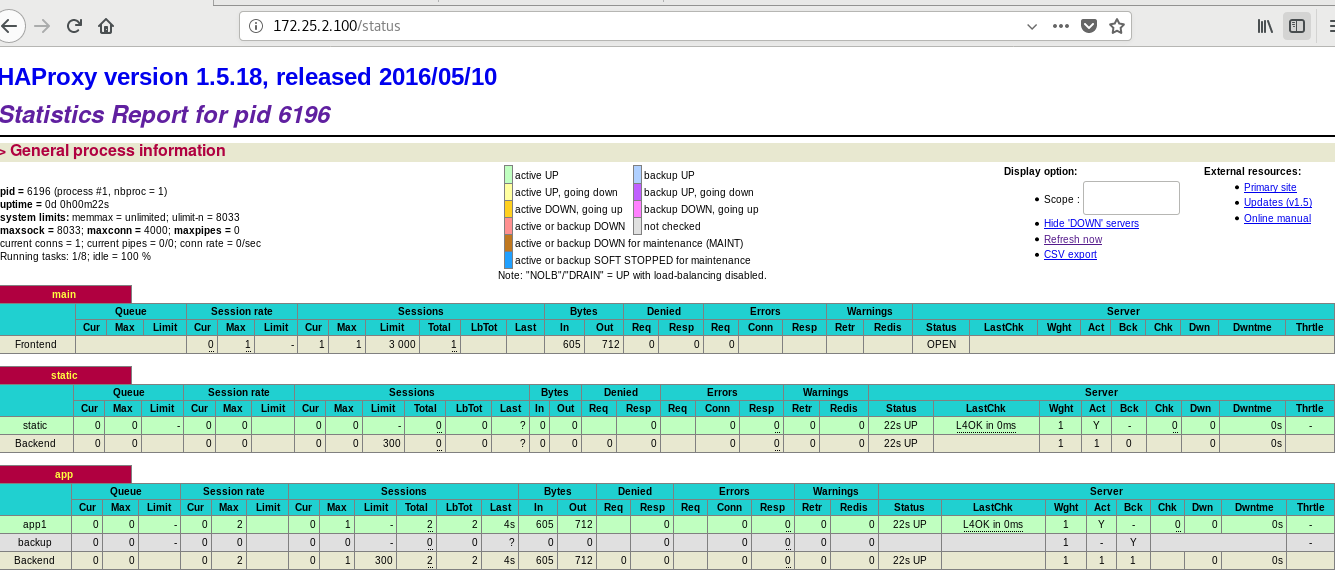
Task: Click the Statistics Report for pid 6196 heading
Action: click(x=165, y=115)
